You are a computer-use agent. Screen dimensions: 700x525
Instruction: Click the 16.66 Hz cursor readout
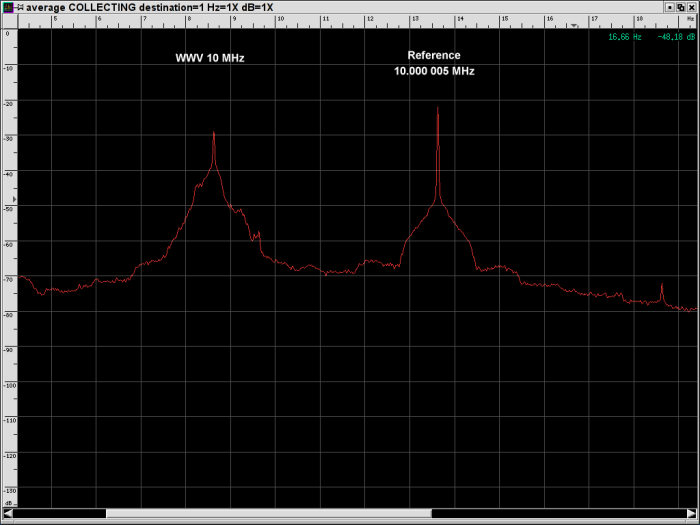point(625,37)
